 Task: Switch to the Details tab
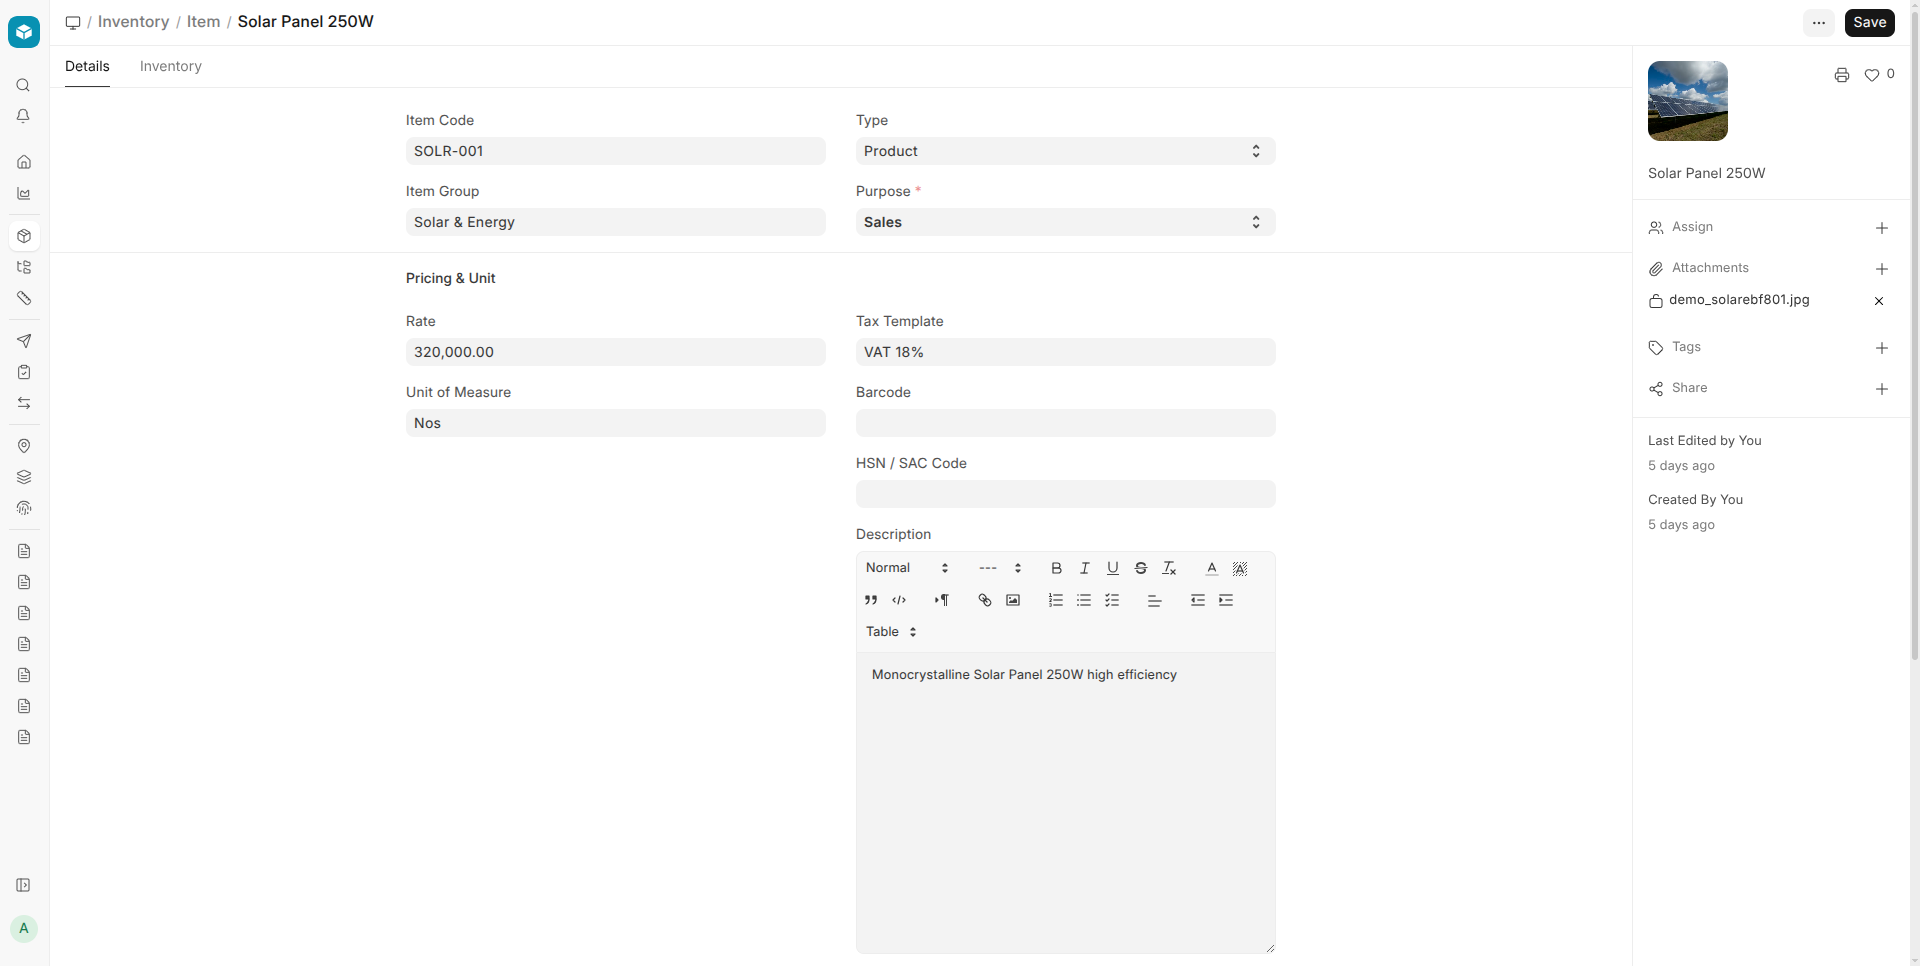(x=87, y=66)
